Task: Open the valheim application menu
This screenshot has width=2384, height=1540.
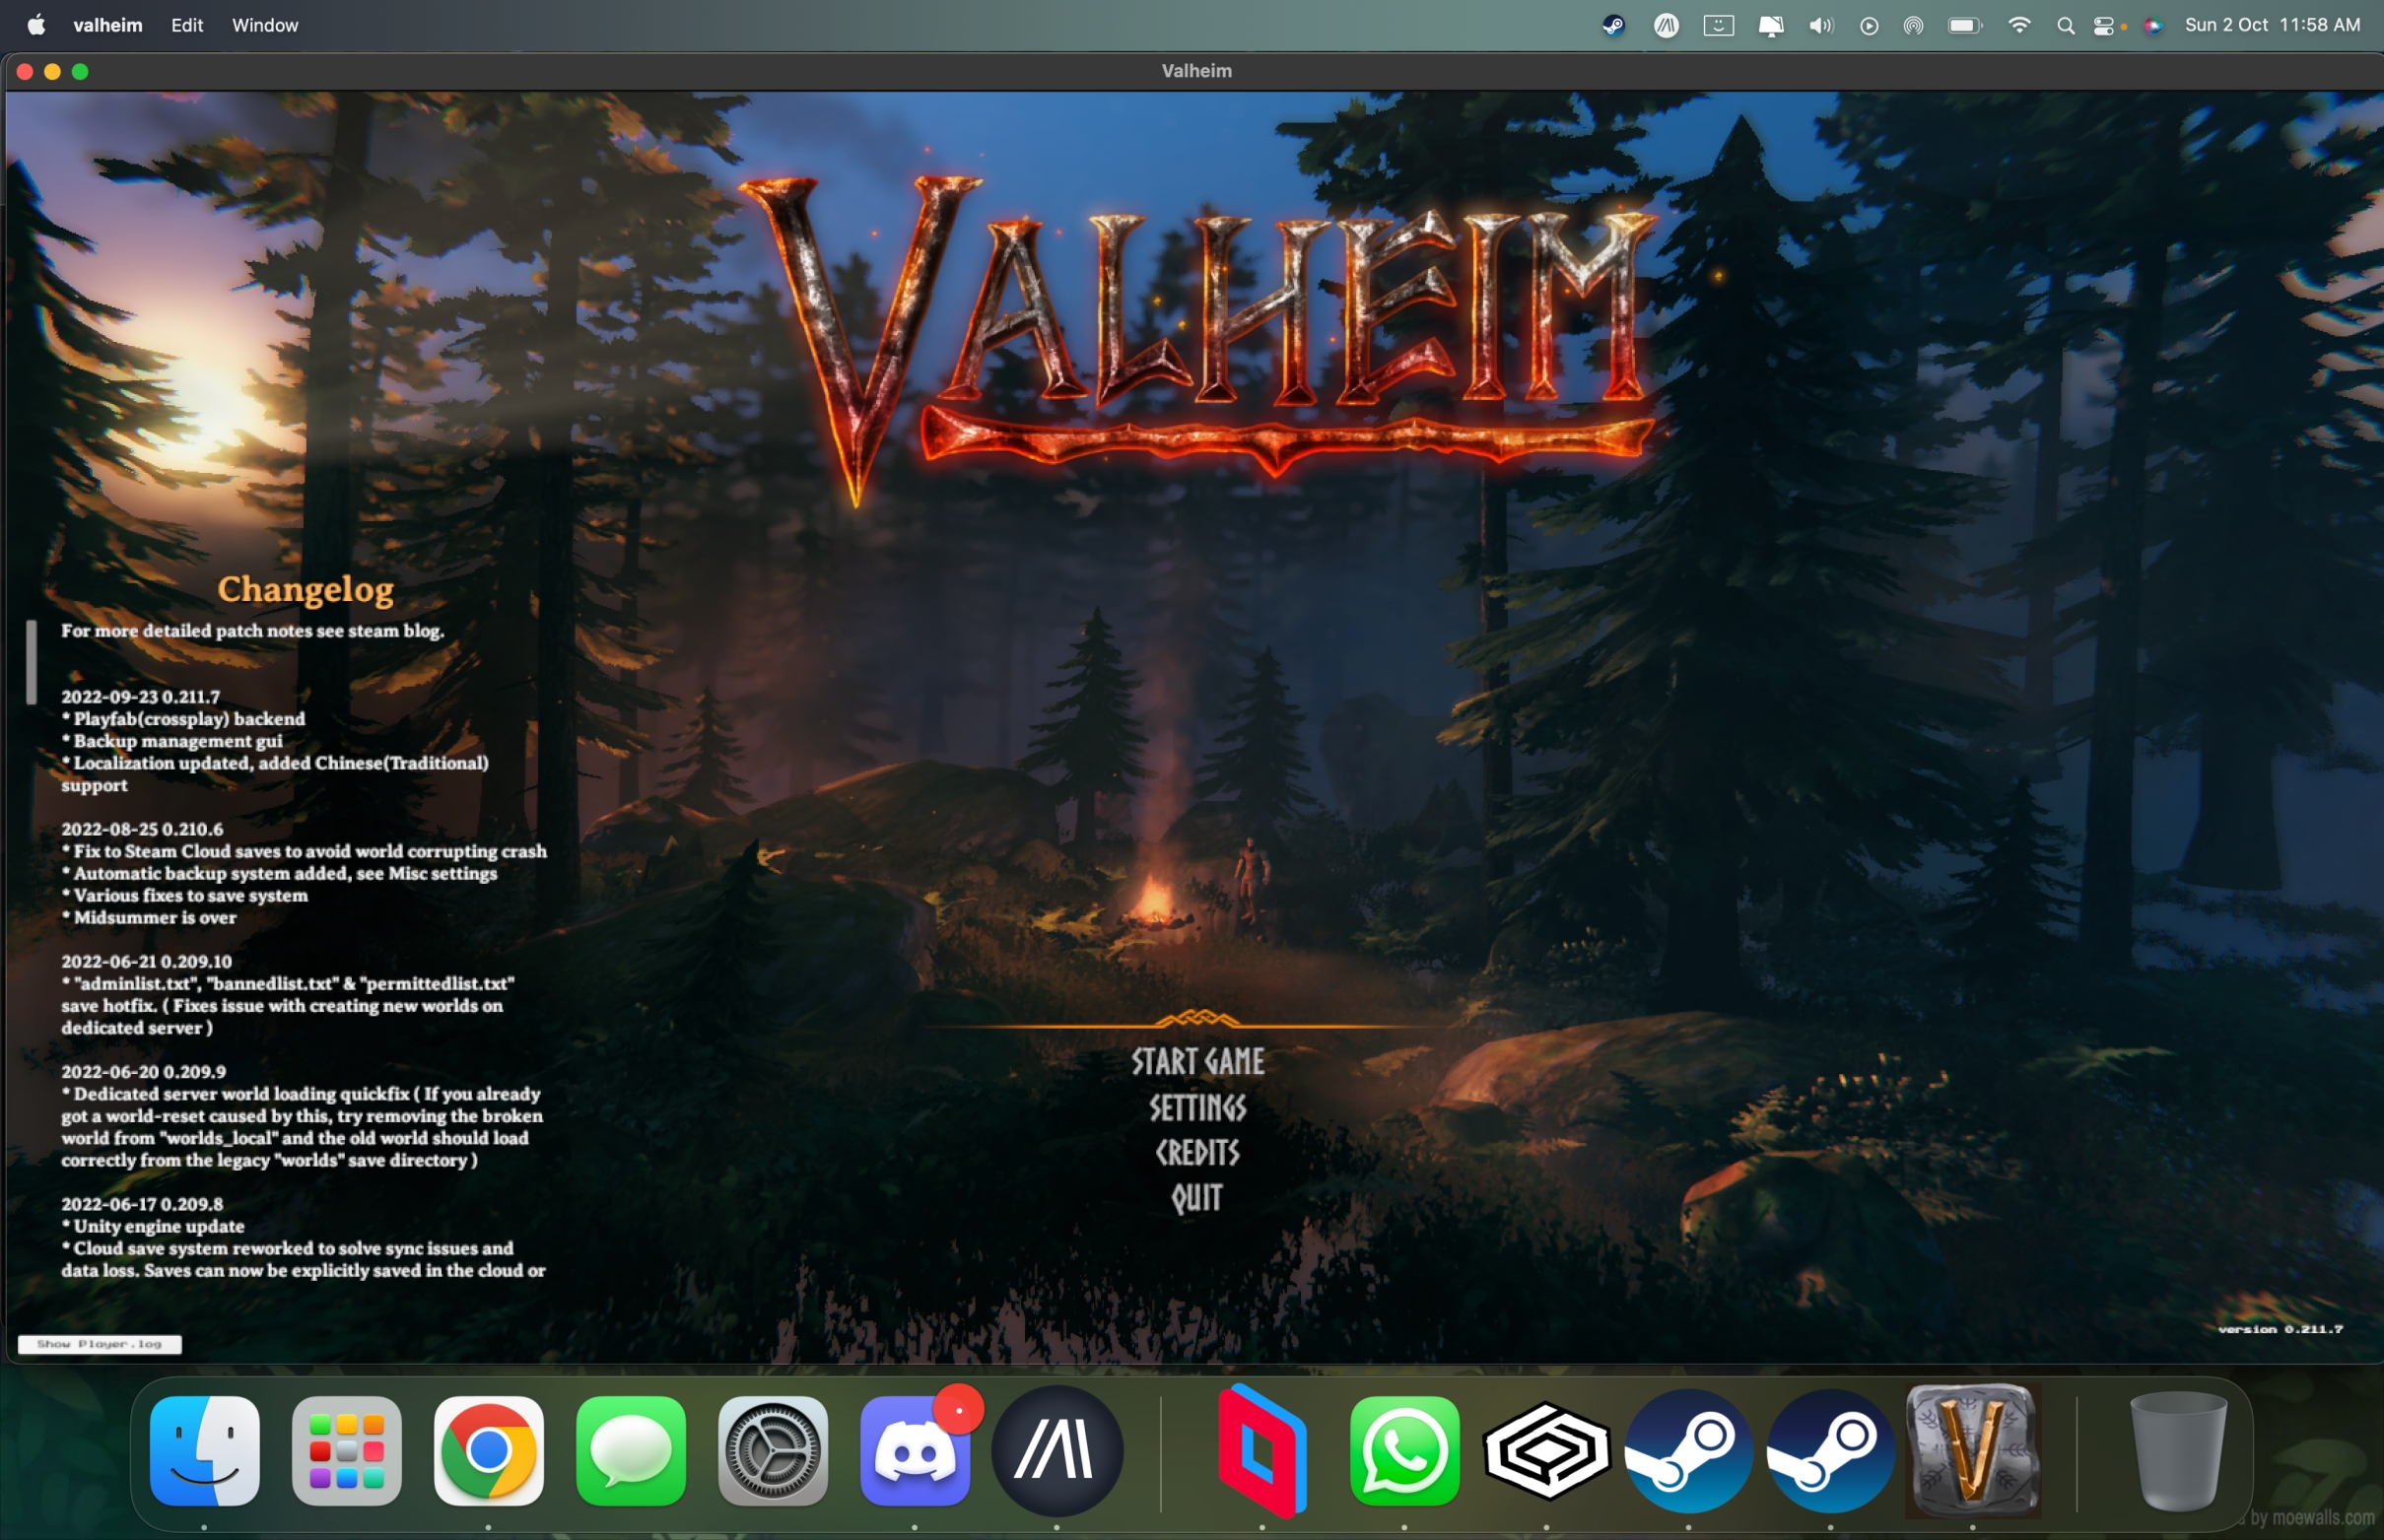Action: click(107, 25)
